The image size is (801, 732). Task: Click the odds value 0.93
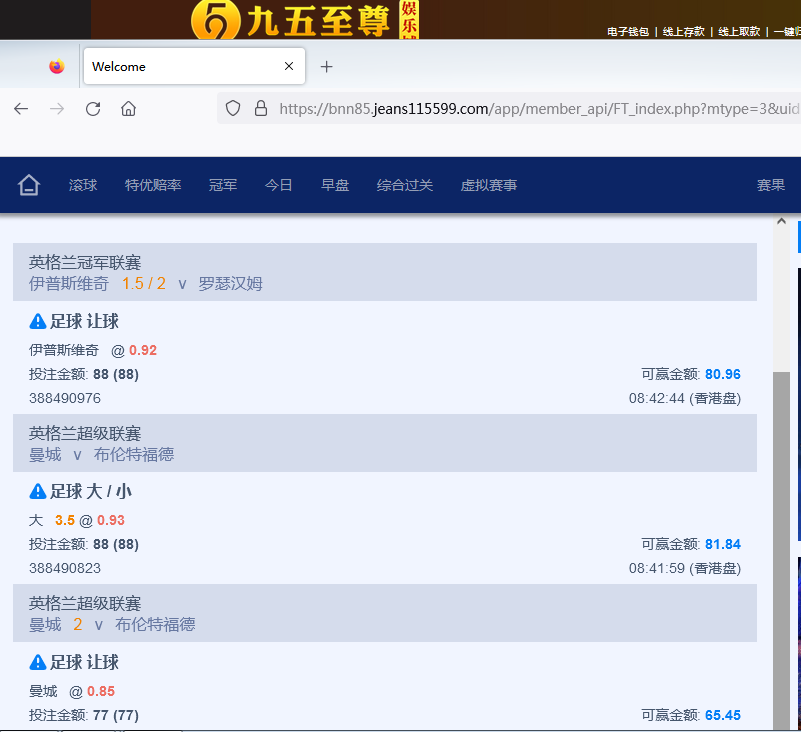click(111, 521)
